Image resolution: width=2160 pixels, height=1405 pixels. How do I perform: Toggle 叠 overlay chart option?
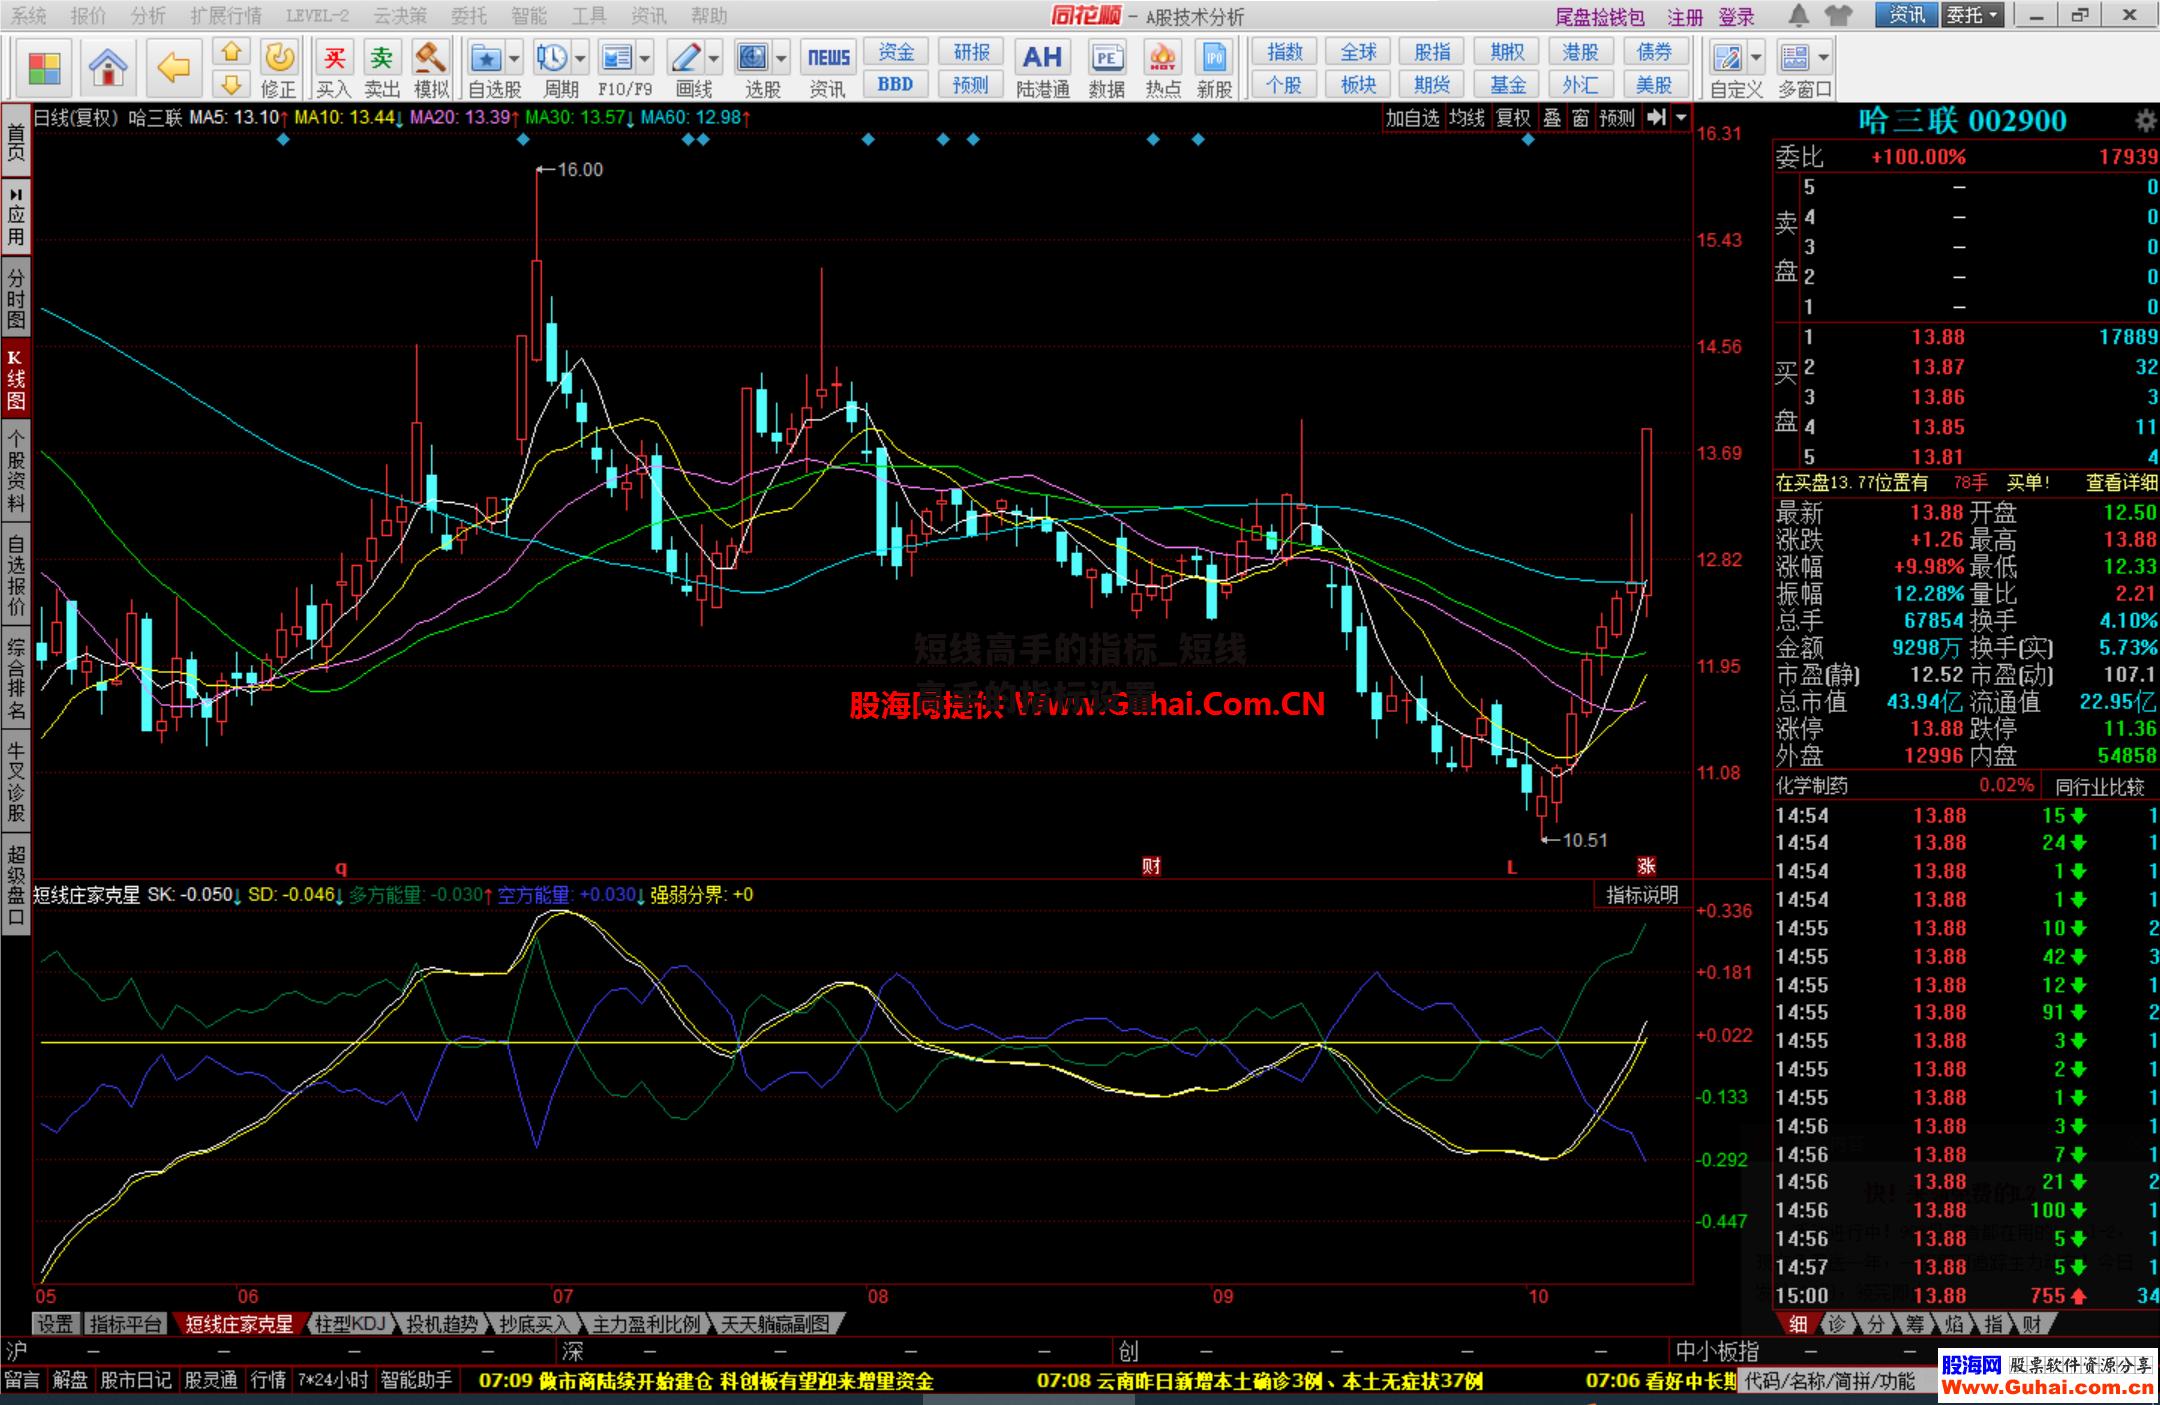[1552, 117]
